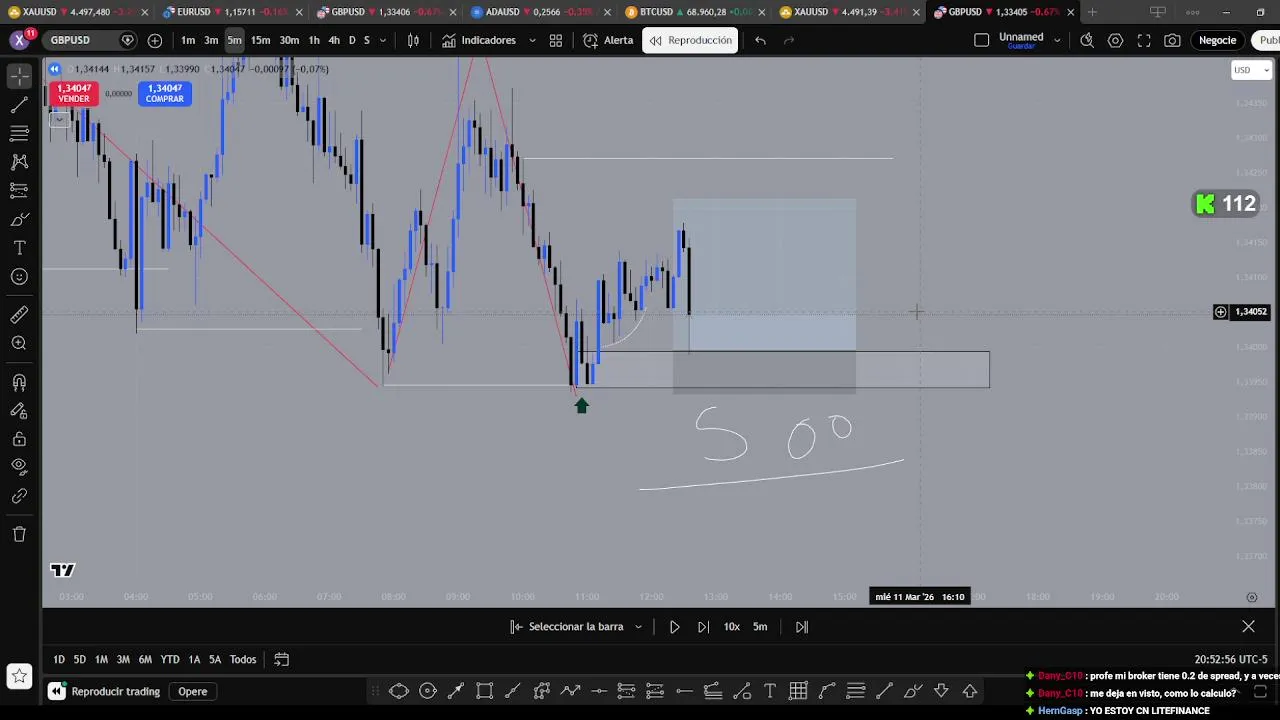The image size is (1280, 720).
Task: Open the layout selection square icon
Action: pyautogui.click(x=981, y=40)
